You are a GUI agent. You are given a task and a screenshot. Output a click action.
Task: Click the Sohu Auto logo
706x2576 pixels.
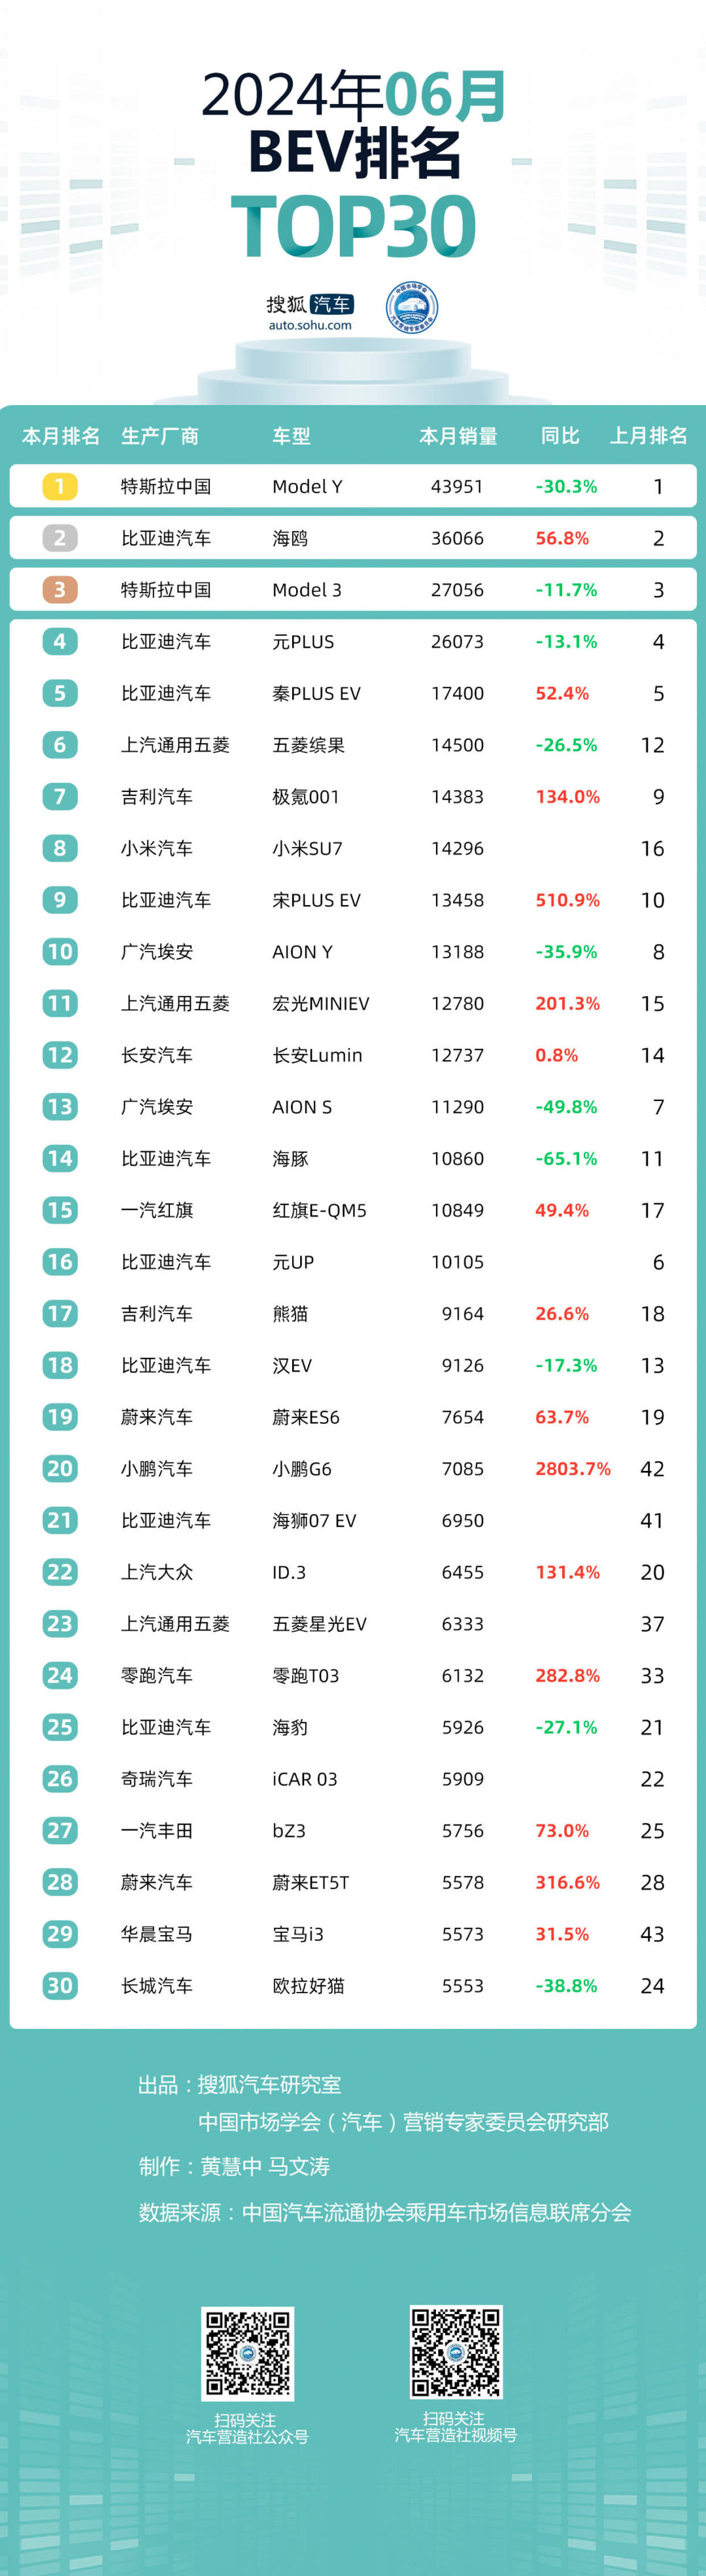coord(309,304)
